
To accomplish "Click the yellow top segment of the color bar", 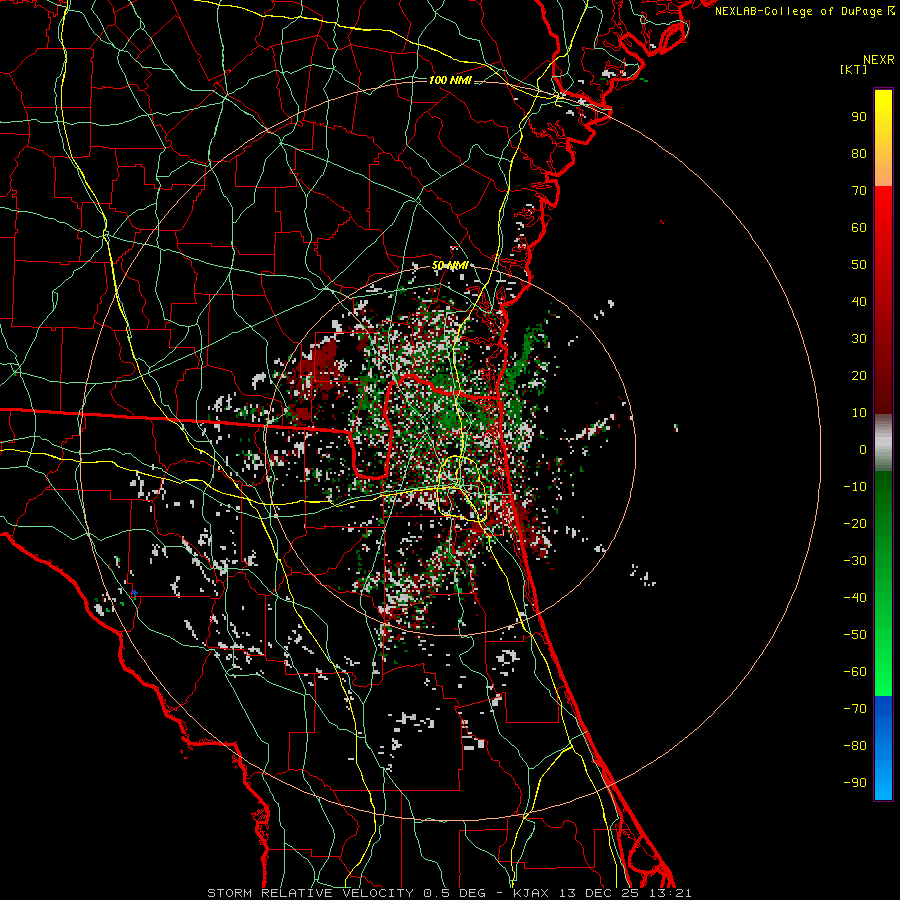I will [x=883, y=138].
